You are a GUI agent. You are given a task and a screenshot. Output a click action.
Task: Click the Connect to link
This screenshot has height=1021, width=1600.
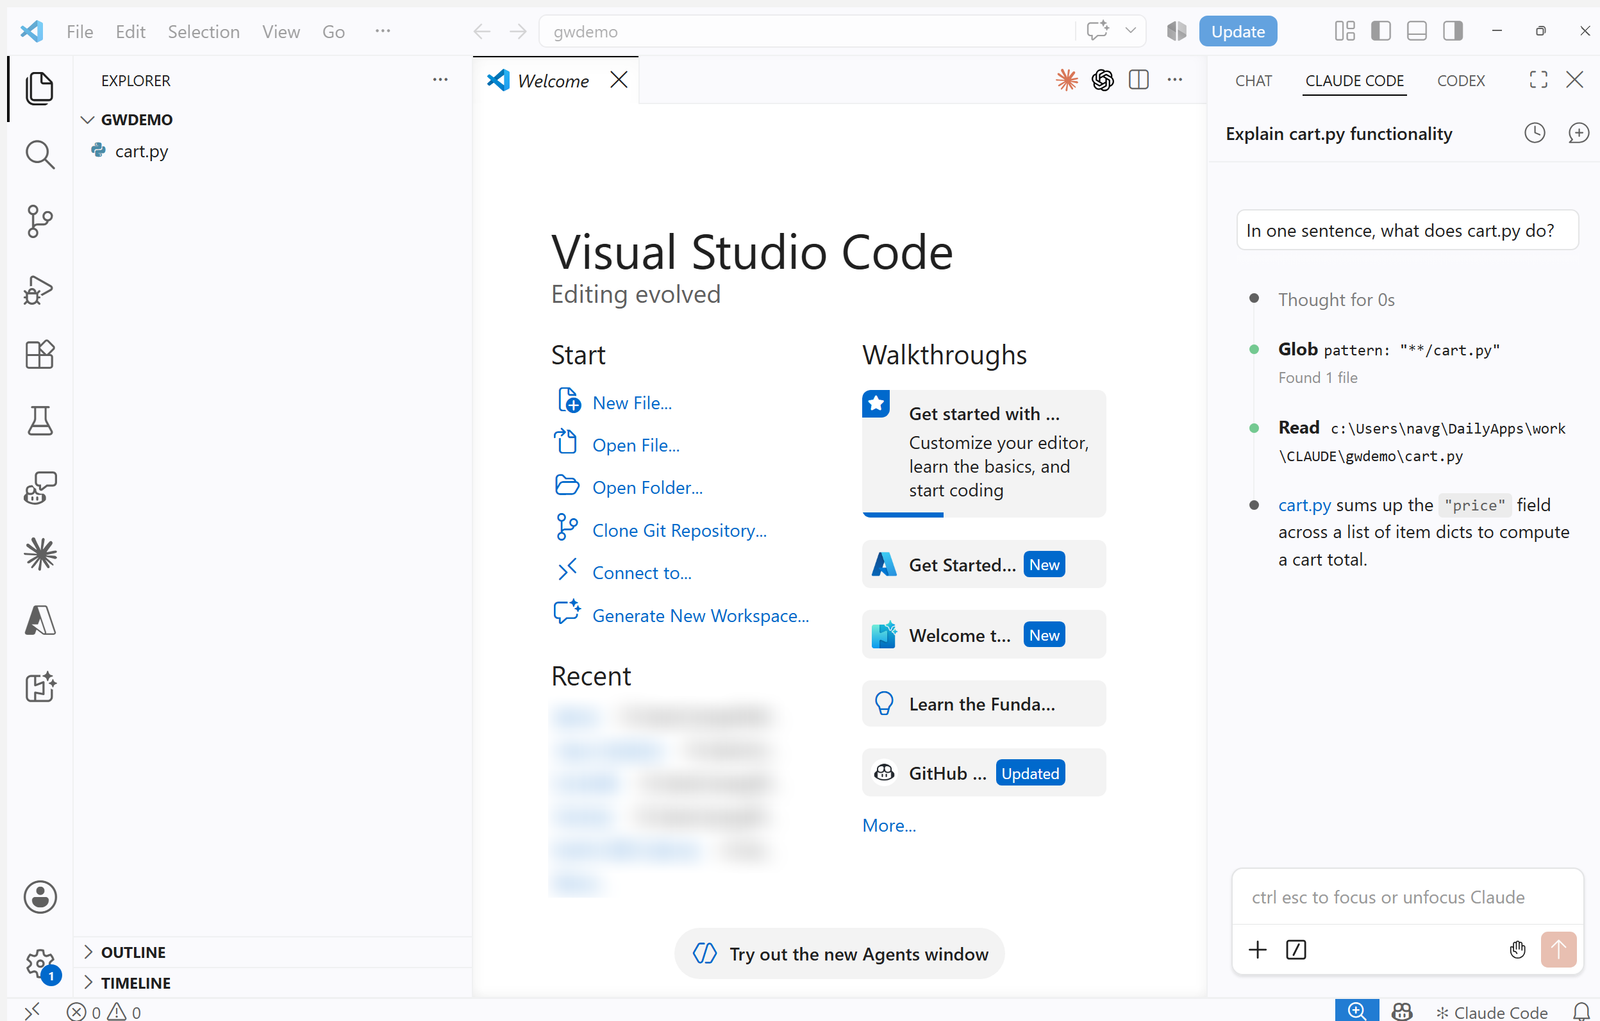point(642,572)
